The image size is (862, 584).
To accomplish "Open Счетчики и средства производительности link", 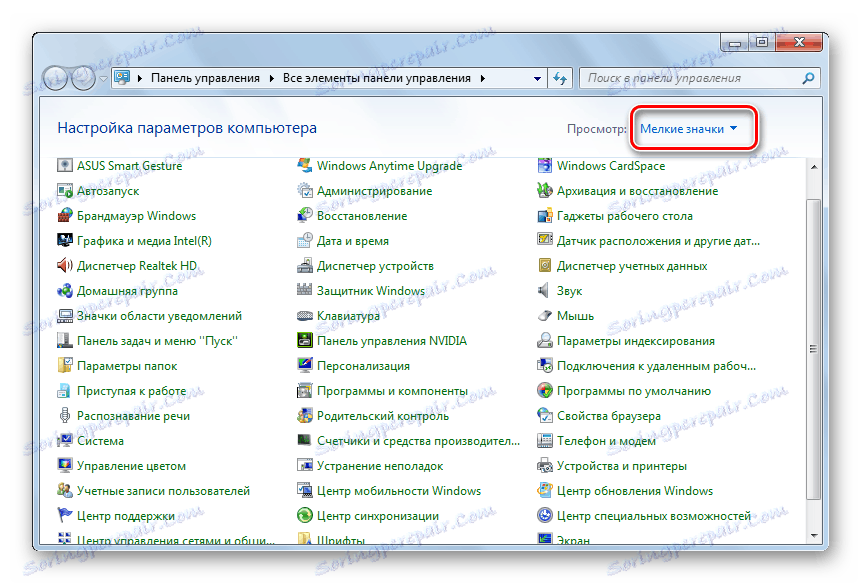I will pos(418,441).
